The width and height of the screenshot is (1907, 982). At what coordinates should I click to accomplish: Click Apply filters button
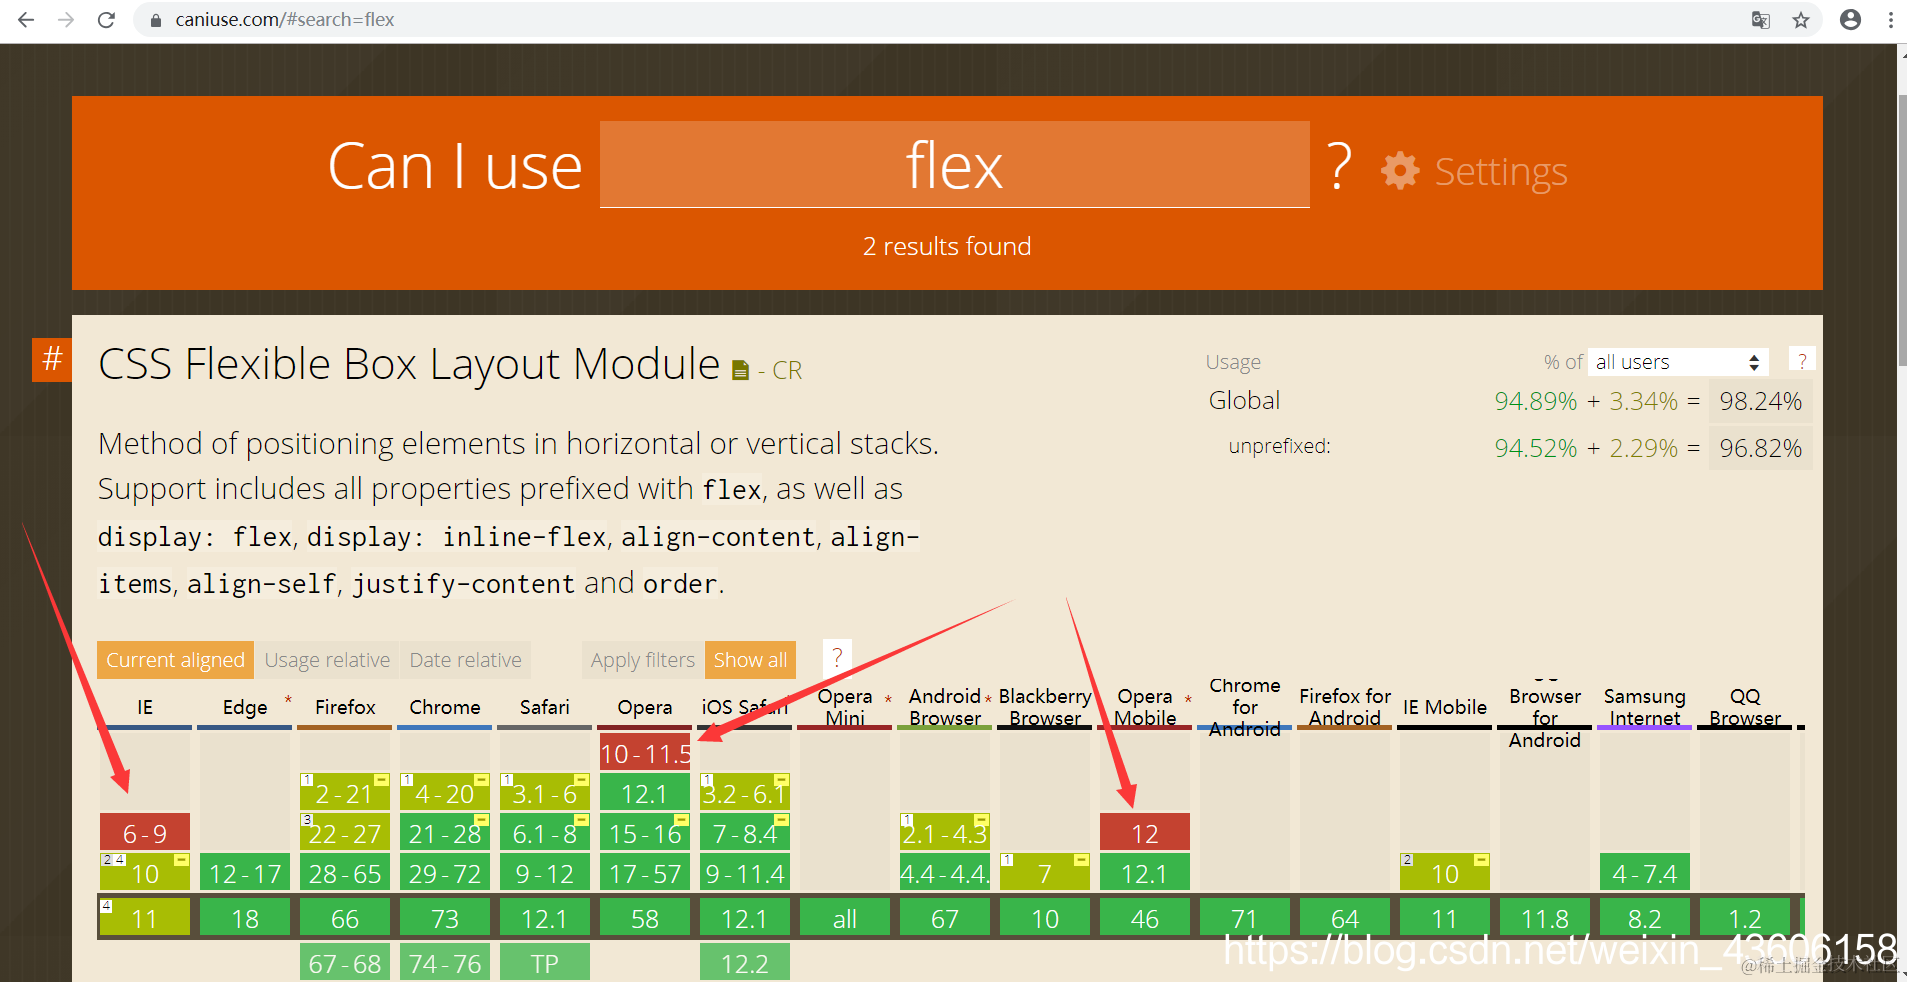pos(642,660)
